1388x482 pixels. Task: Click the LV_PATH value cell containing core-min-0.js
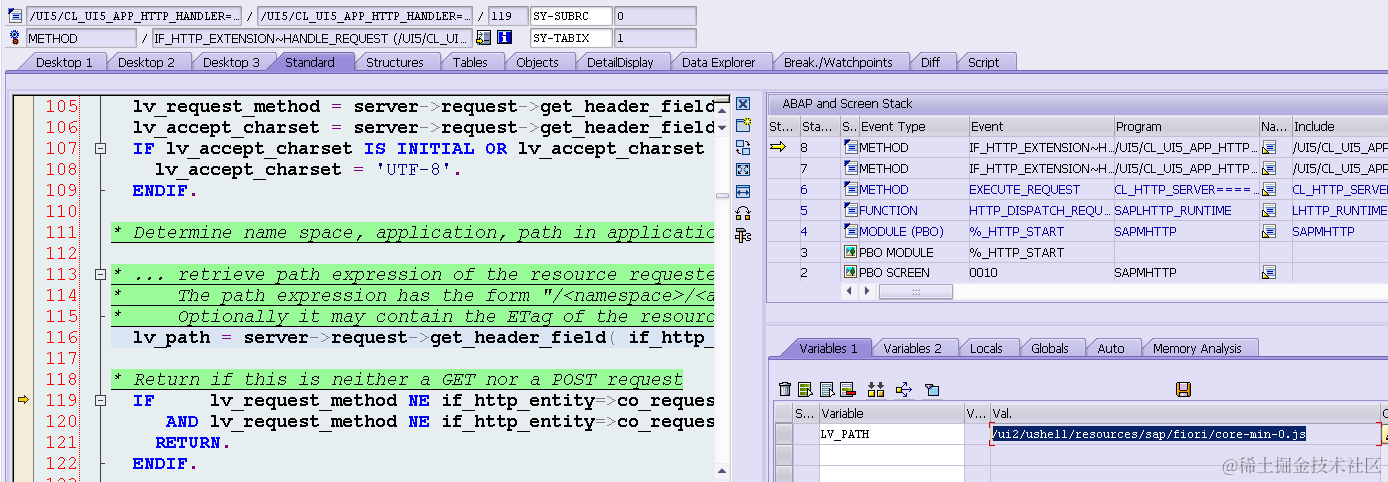tap(1185, 434)
